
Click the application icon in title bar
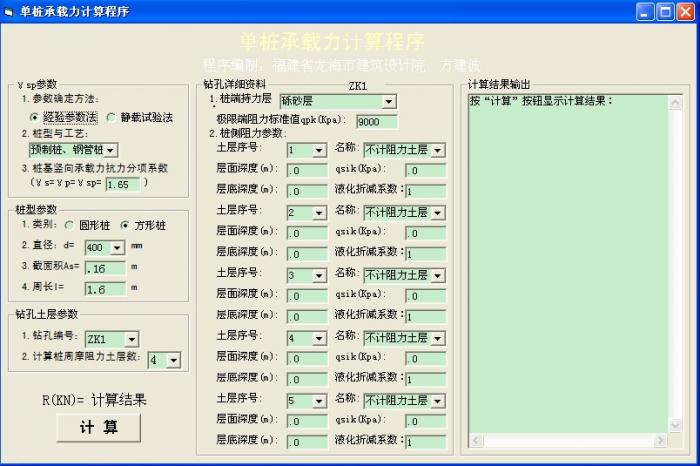10,11
